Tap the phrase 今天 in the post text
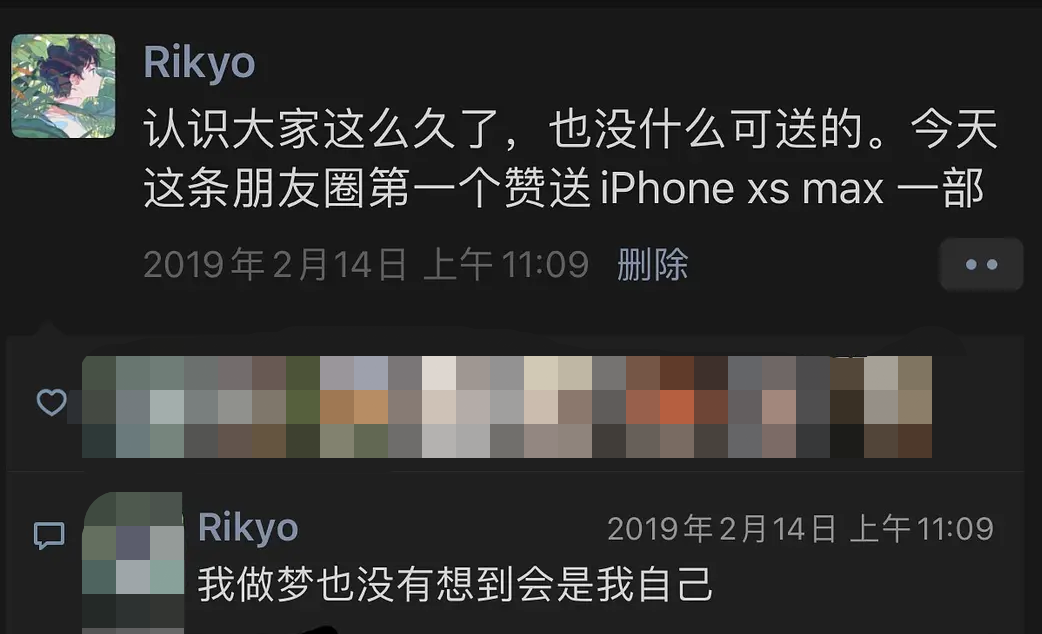This screenshot has width=1042, height=634. click(x=954, y=129)
